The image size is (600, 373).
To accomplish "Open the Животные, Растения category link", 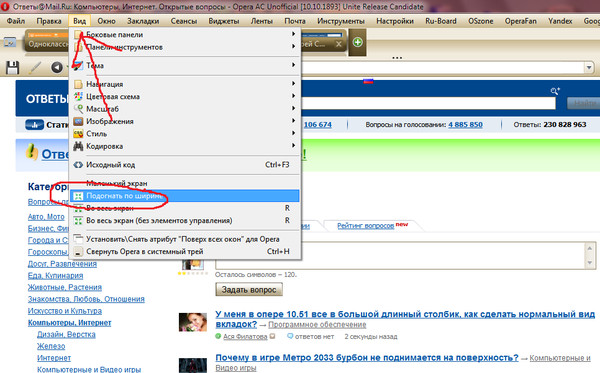I will pos(65,287).
